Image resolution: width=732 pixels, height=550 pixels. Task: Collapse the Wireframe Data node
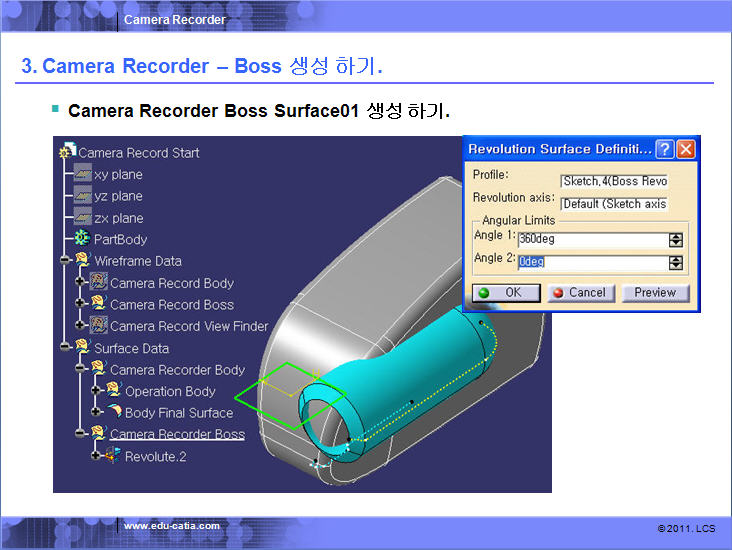(66, 261)
